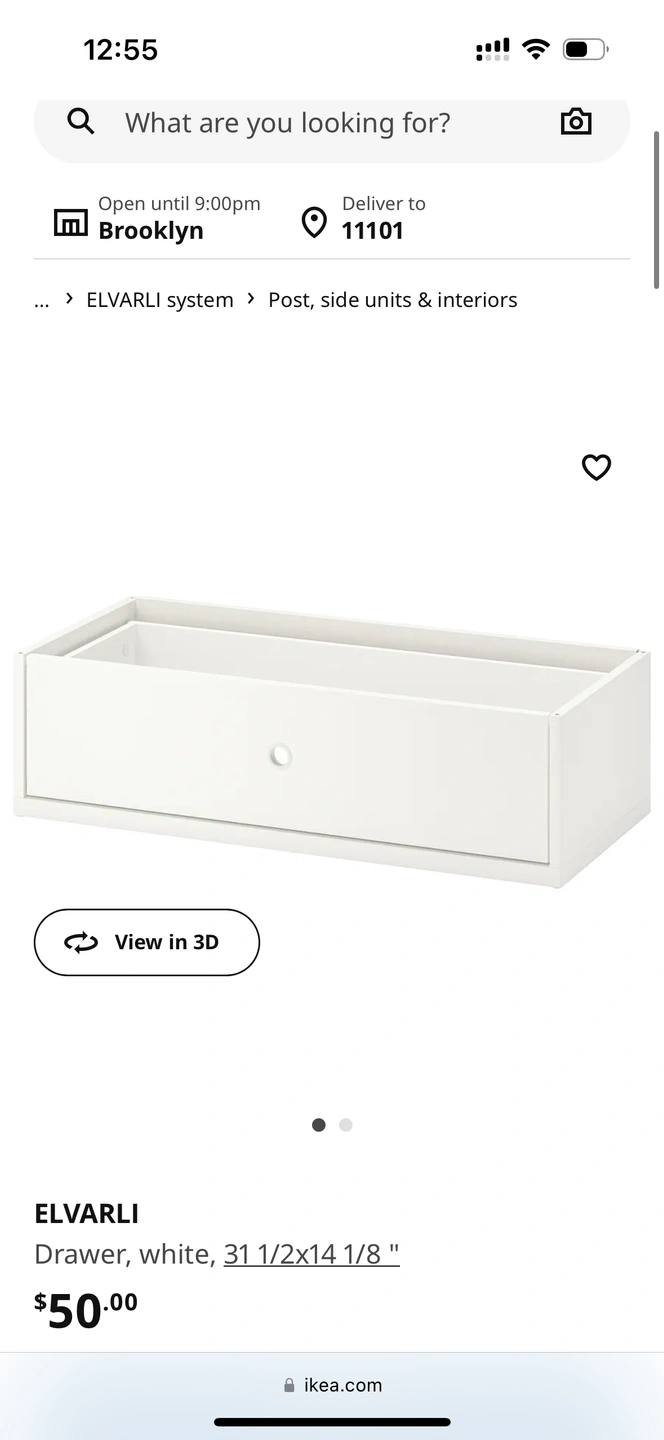Go to the ELVARLI system breadcrumb
Viewport: 664px width, 1440px height.
[x=160, y=300]
